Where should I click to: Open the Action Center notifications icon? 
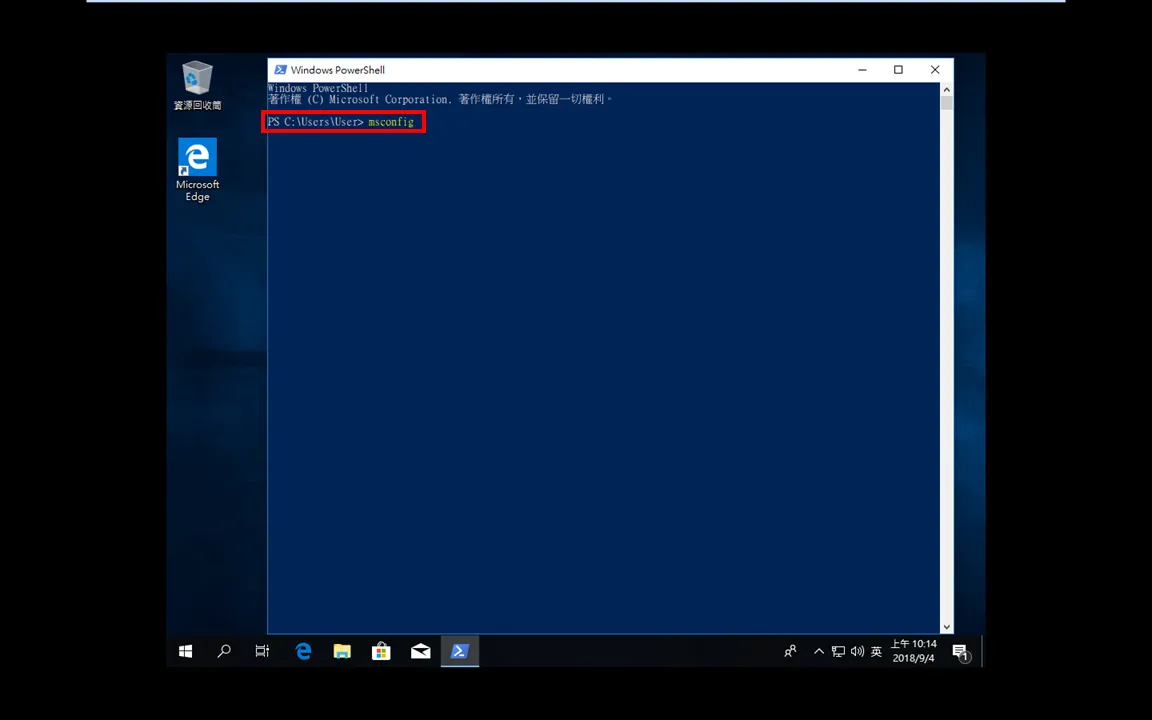(x=960, y=652)
